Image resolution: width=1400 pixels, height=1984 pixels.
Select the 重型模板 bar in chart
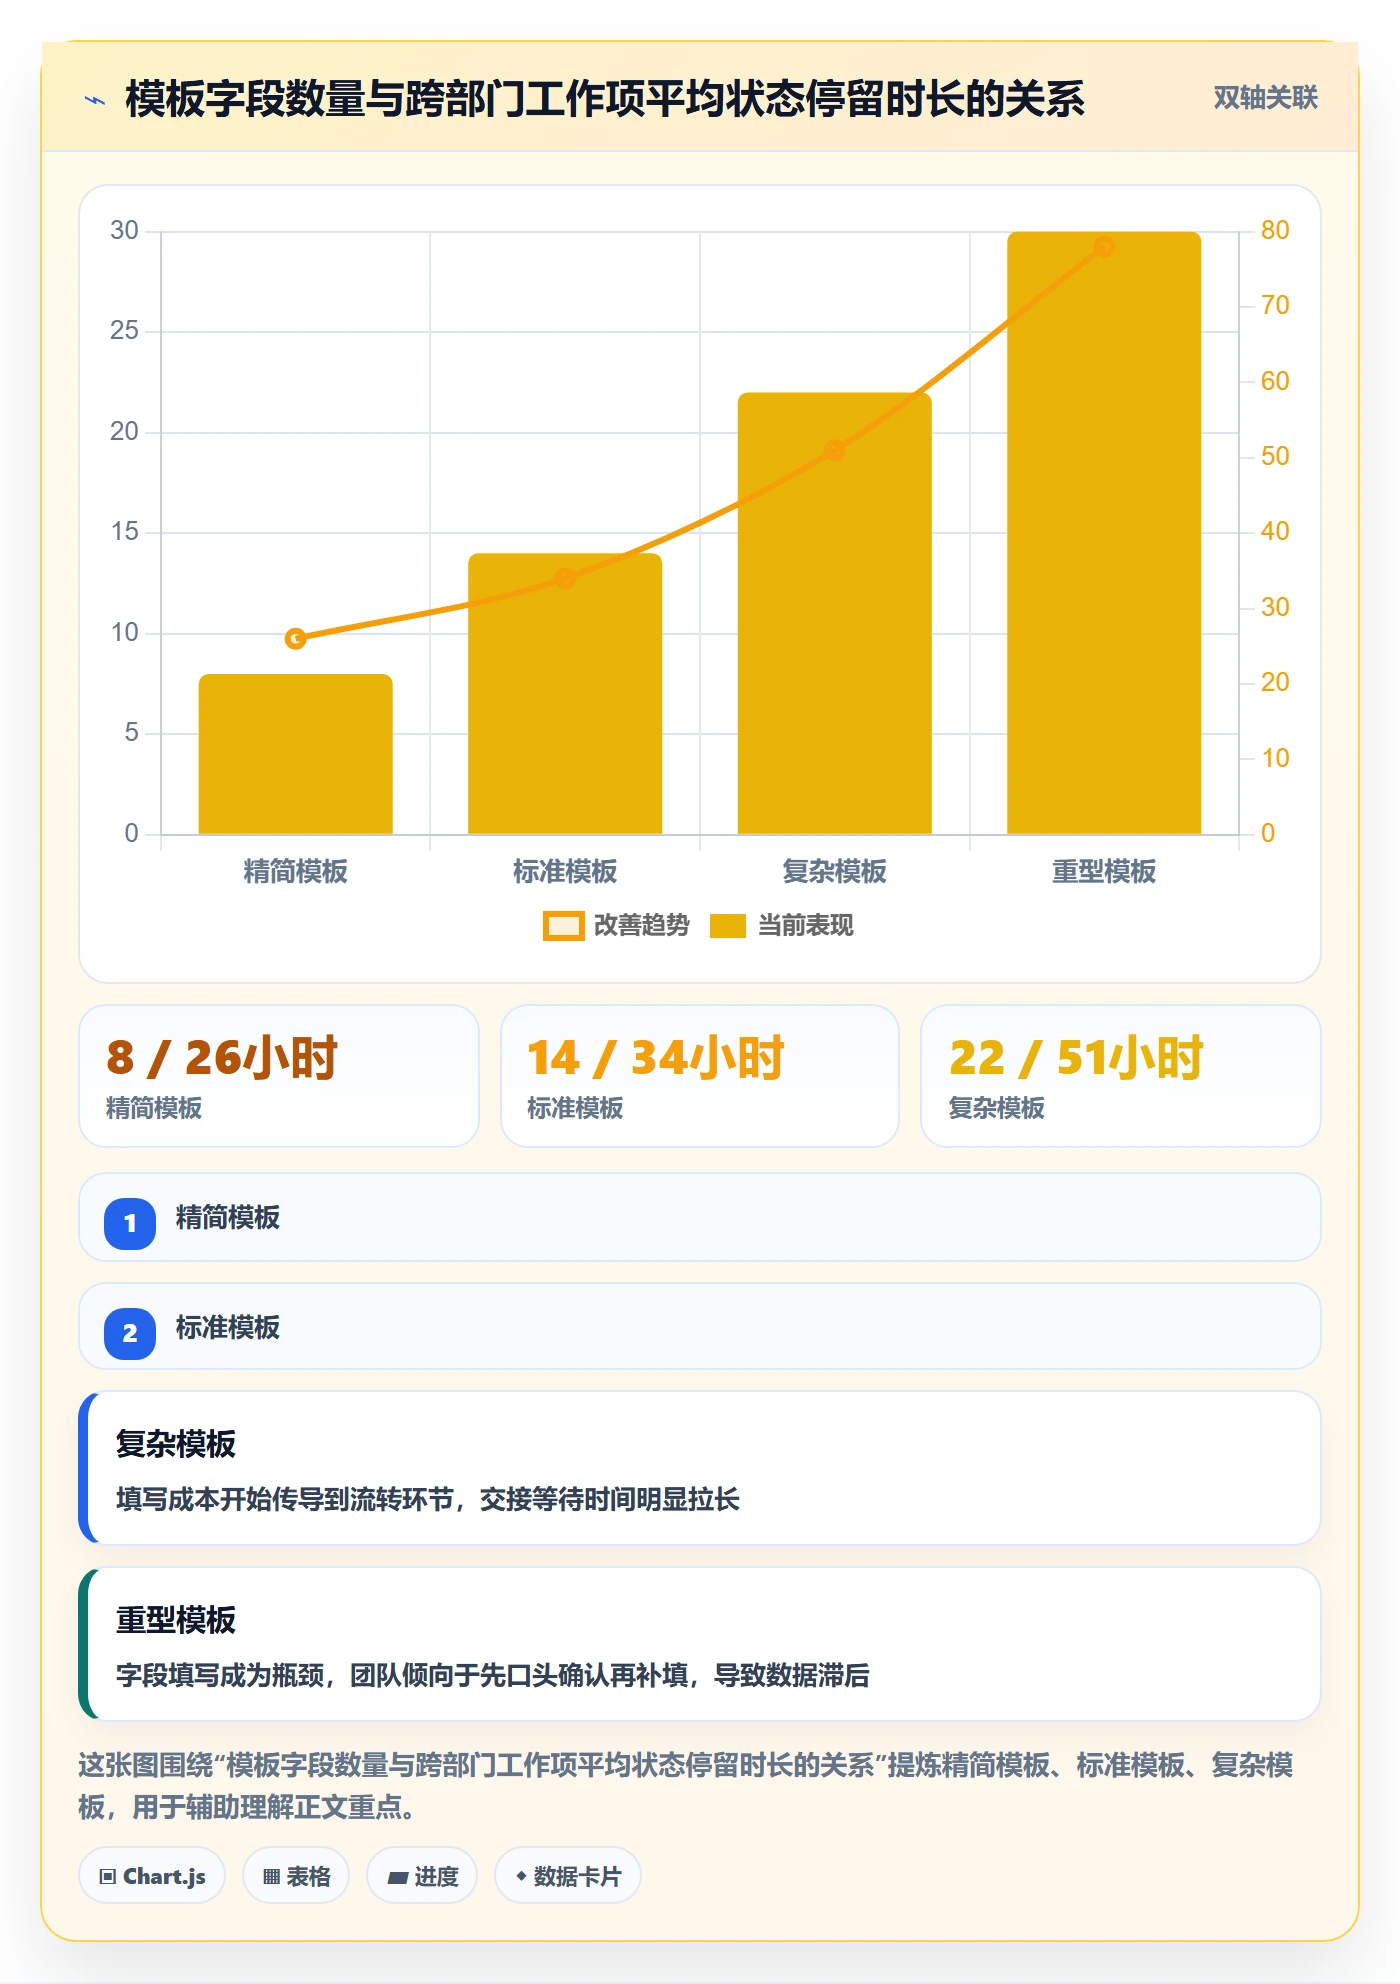(x=1104, y=533)
